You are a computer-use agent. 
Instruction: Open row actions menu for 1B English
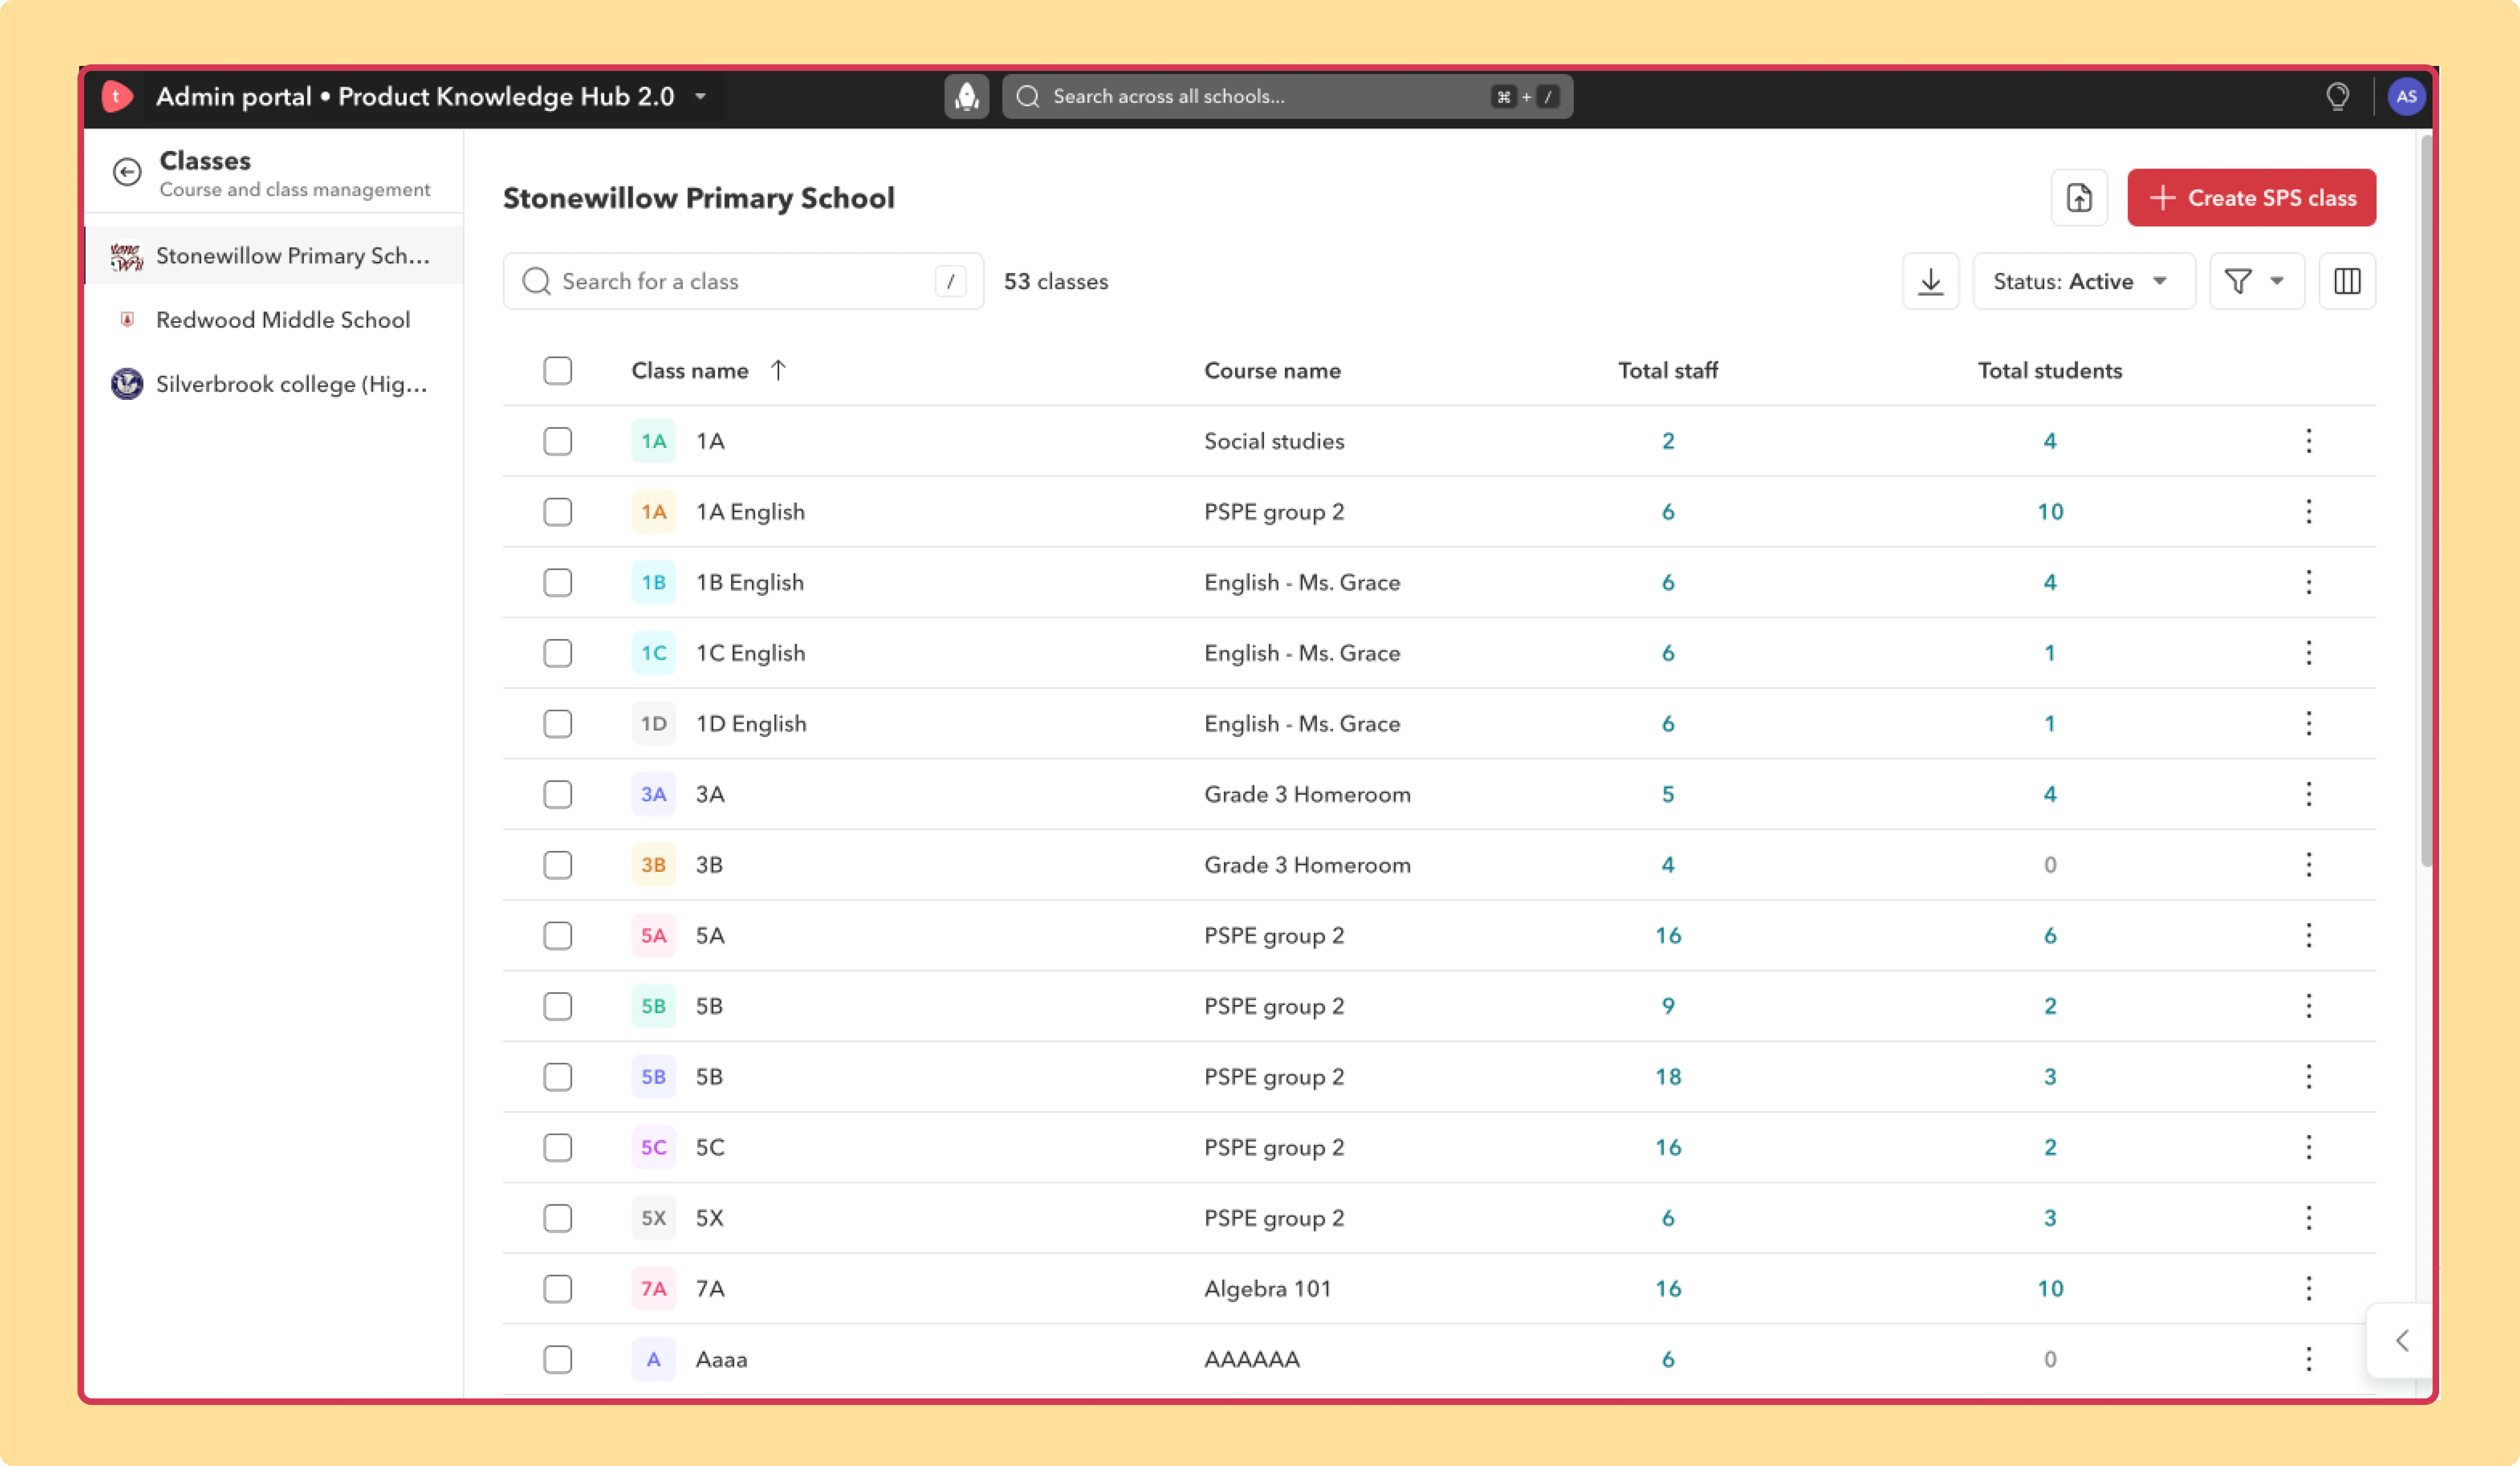tap(2309, 582)
